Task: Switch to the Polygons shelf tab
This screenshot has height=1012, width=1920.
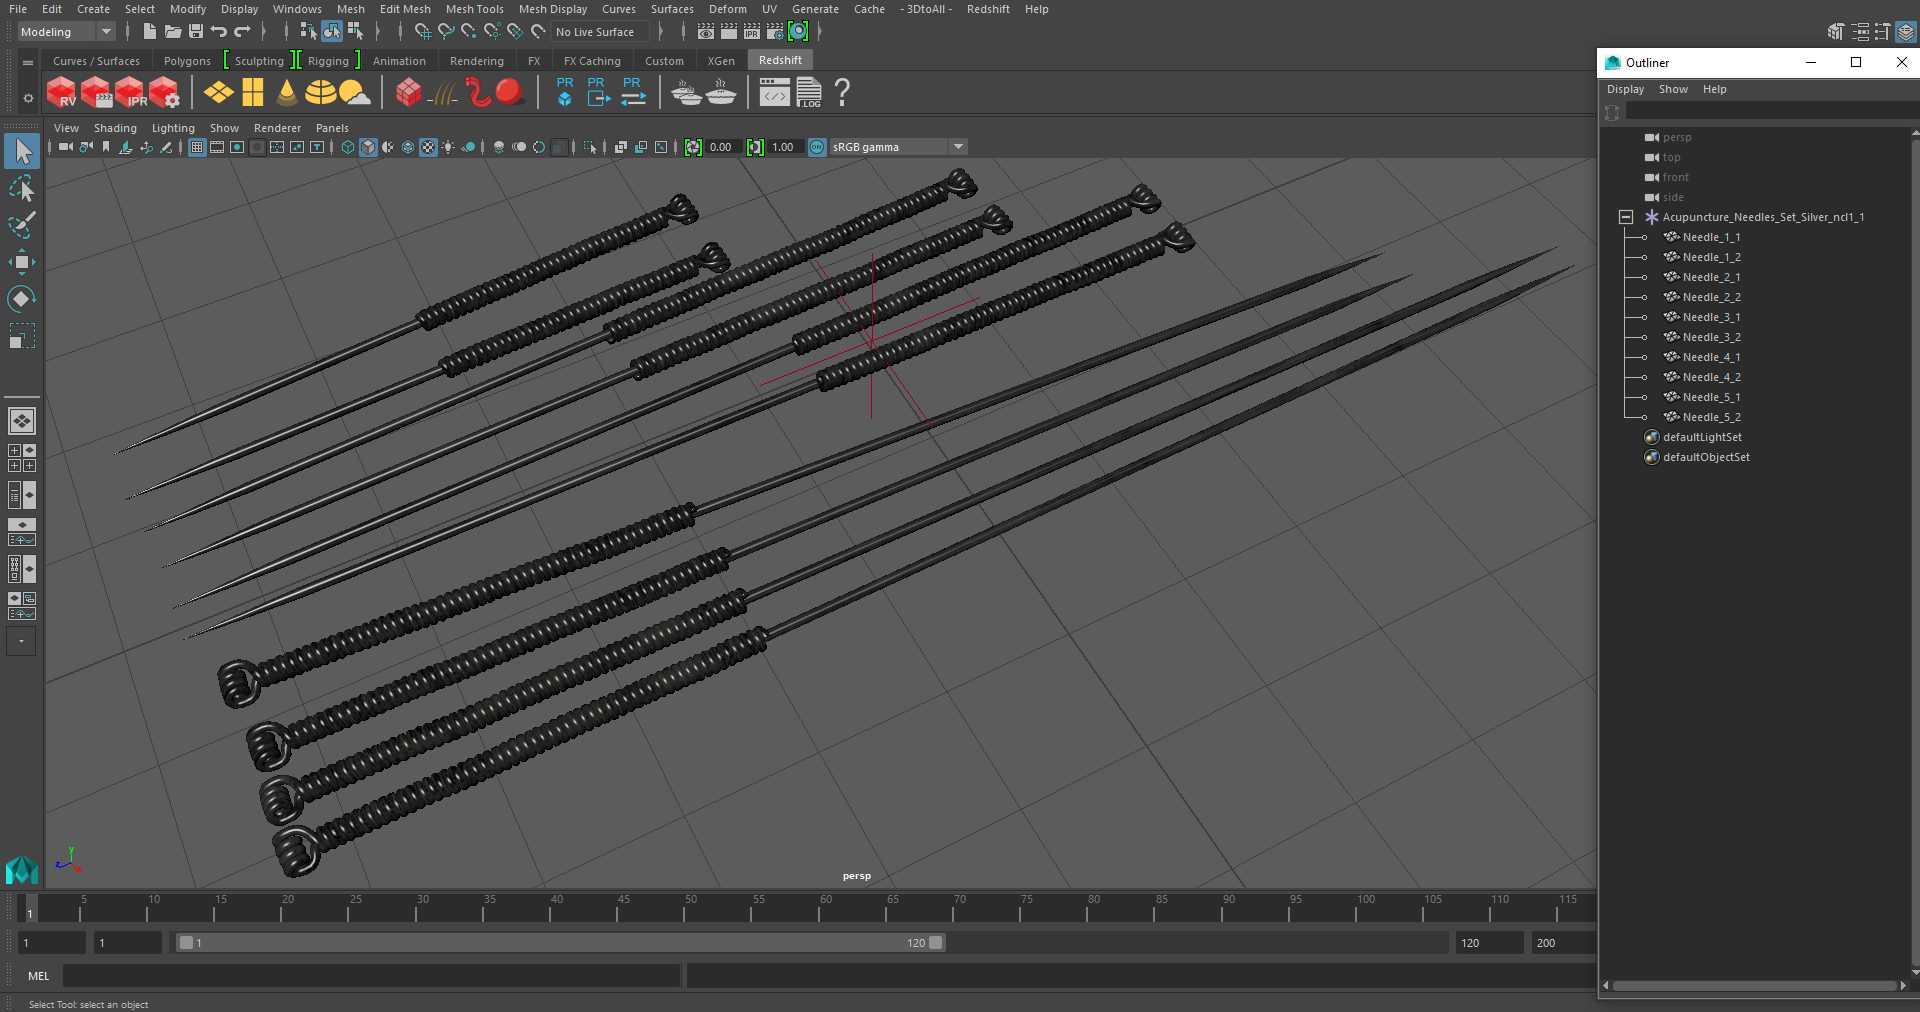Action: (187, 61)
